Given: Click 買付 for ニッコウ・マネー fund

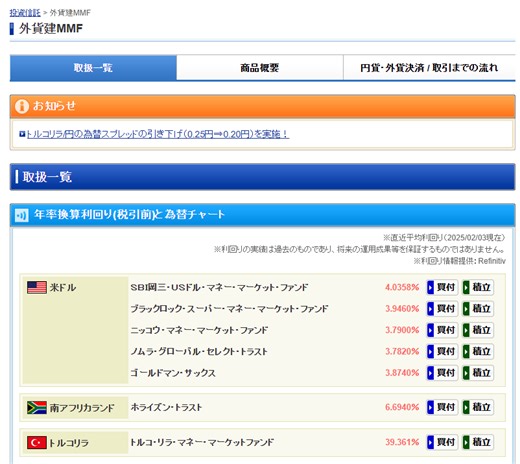Looking at the screenshot, I should coord(442,330).
